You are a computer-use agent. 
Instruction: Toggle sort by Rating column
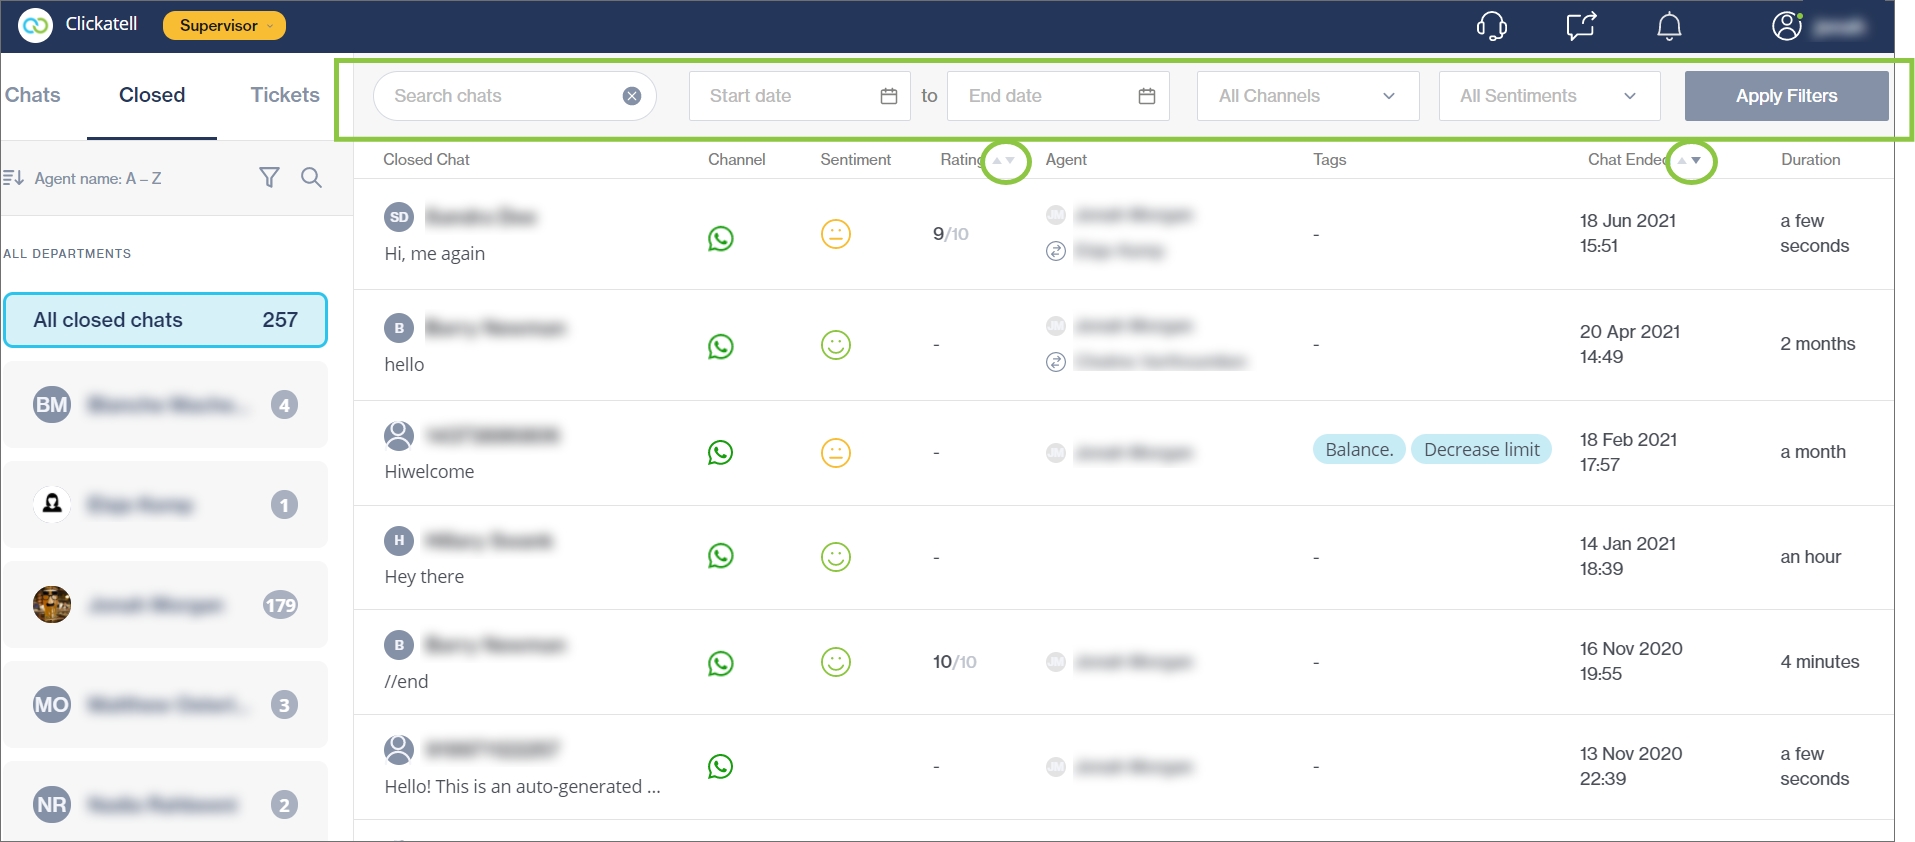pos(1004,160)
